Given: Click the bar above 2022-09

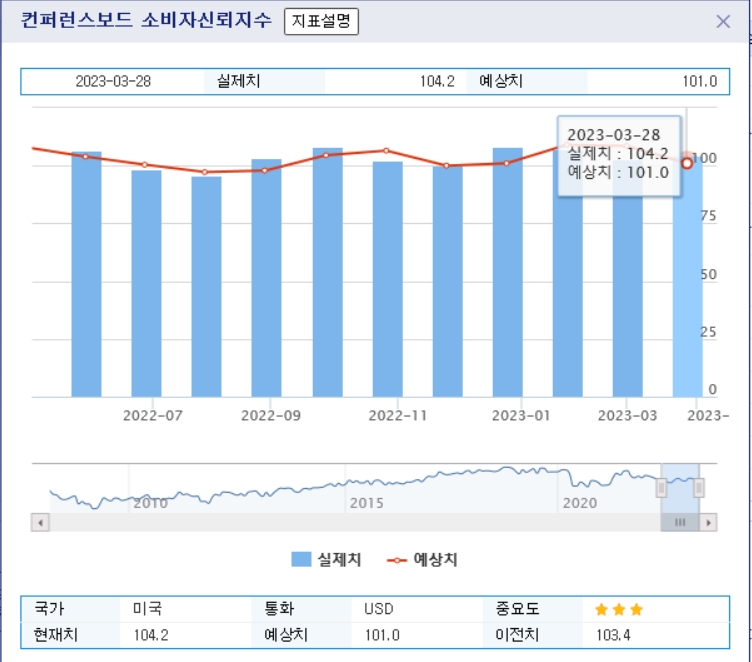Looking at the screenshot, I should tap(266, 278).
